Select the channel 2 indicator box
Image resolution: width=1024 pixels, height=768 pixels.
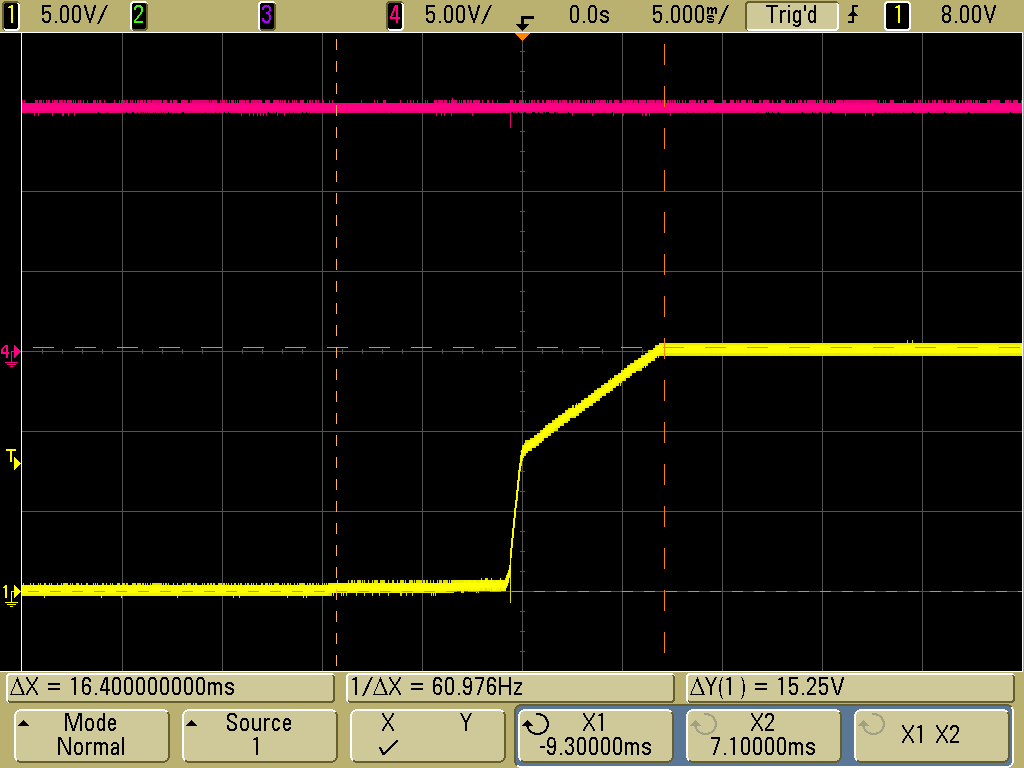(138, 15)
